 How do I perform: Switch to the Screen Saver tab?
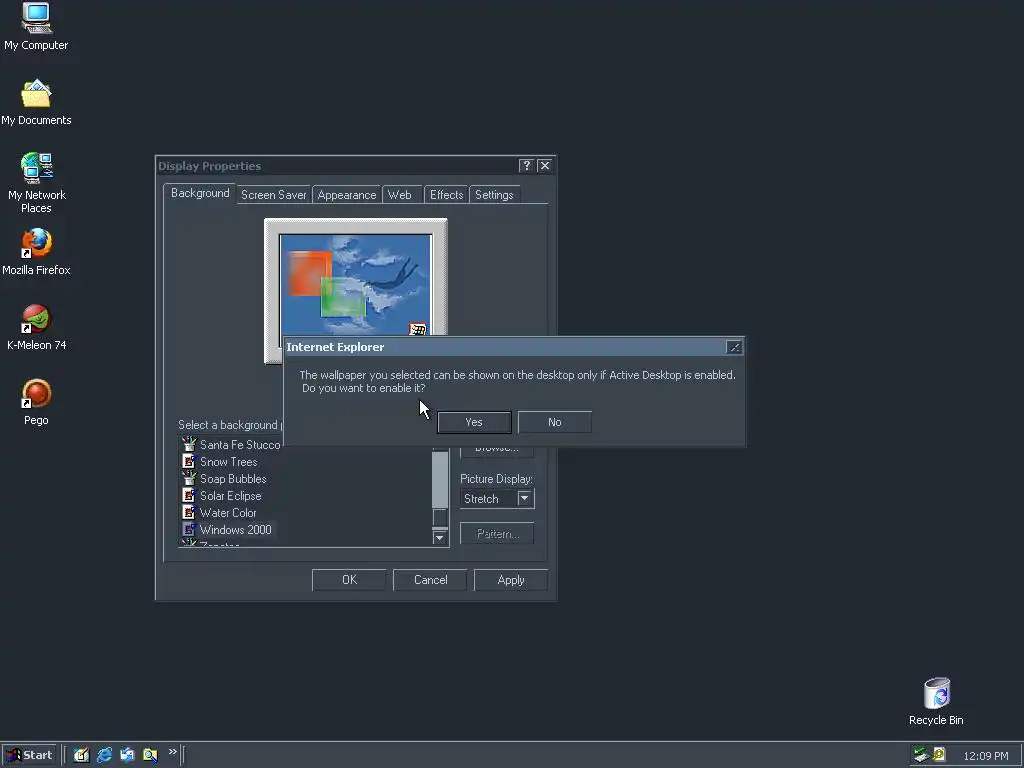(274, 195)
